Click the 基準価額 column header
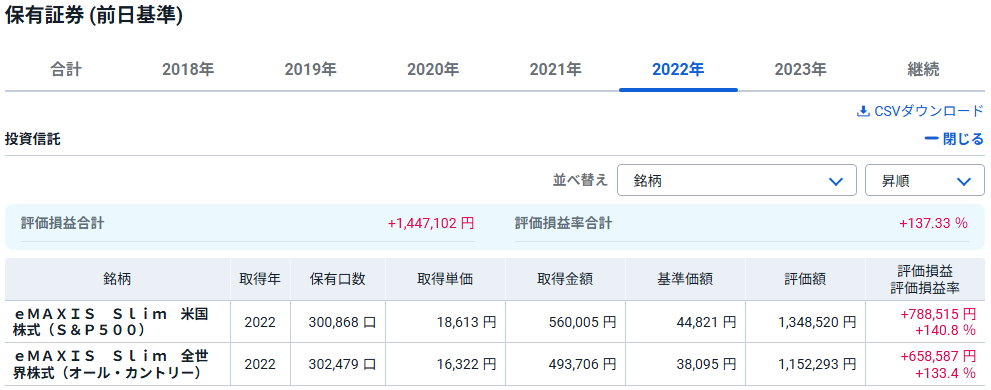The image size is (991, 390). [x=685, y=279]
